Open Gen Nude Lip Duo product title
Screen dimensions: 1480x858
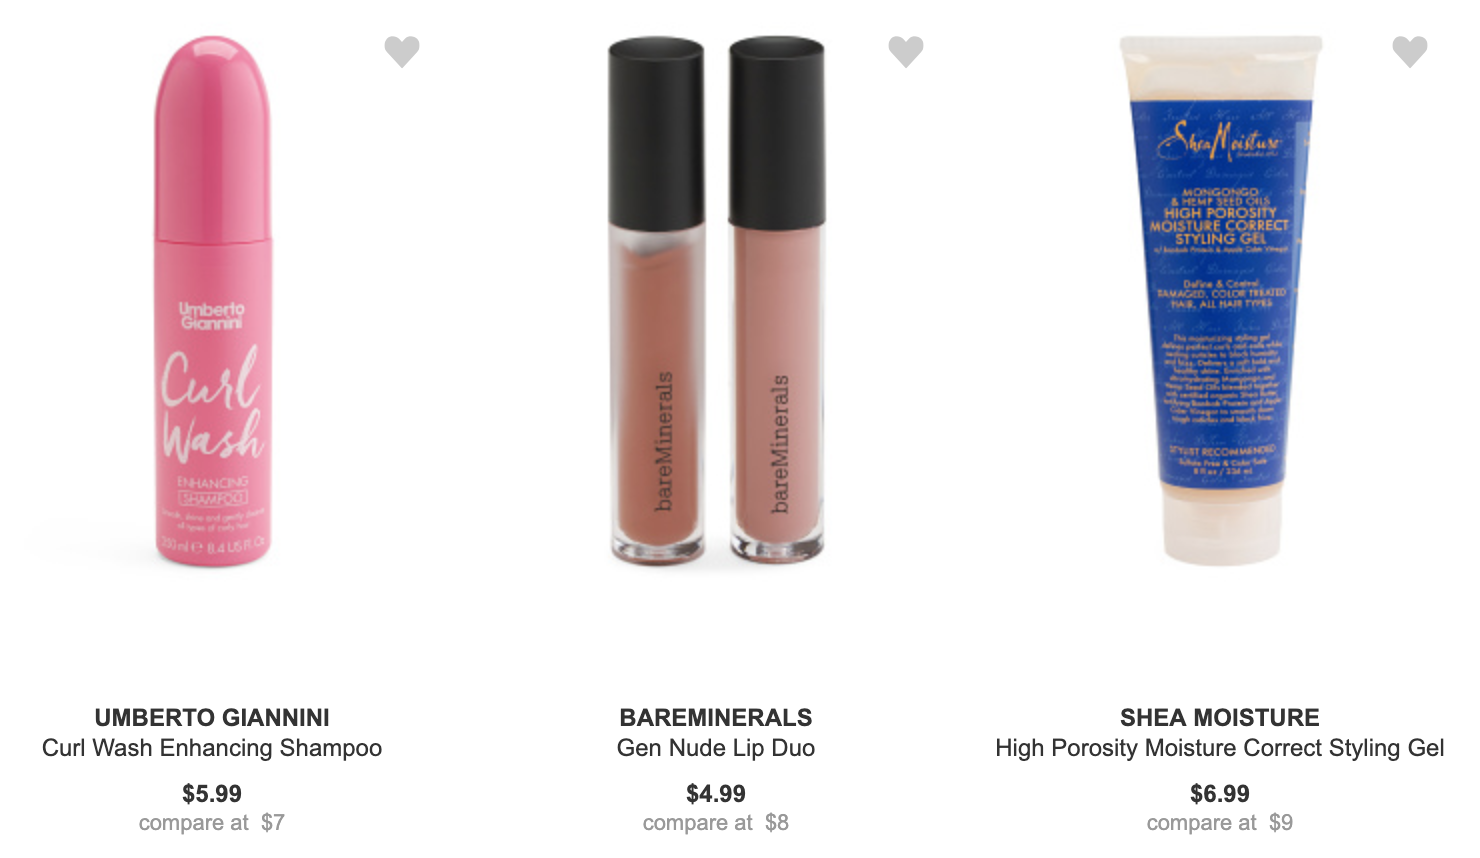coord(716,748)
